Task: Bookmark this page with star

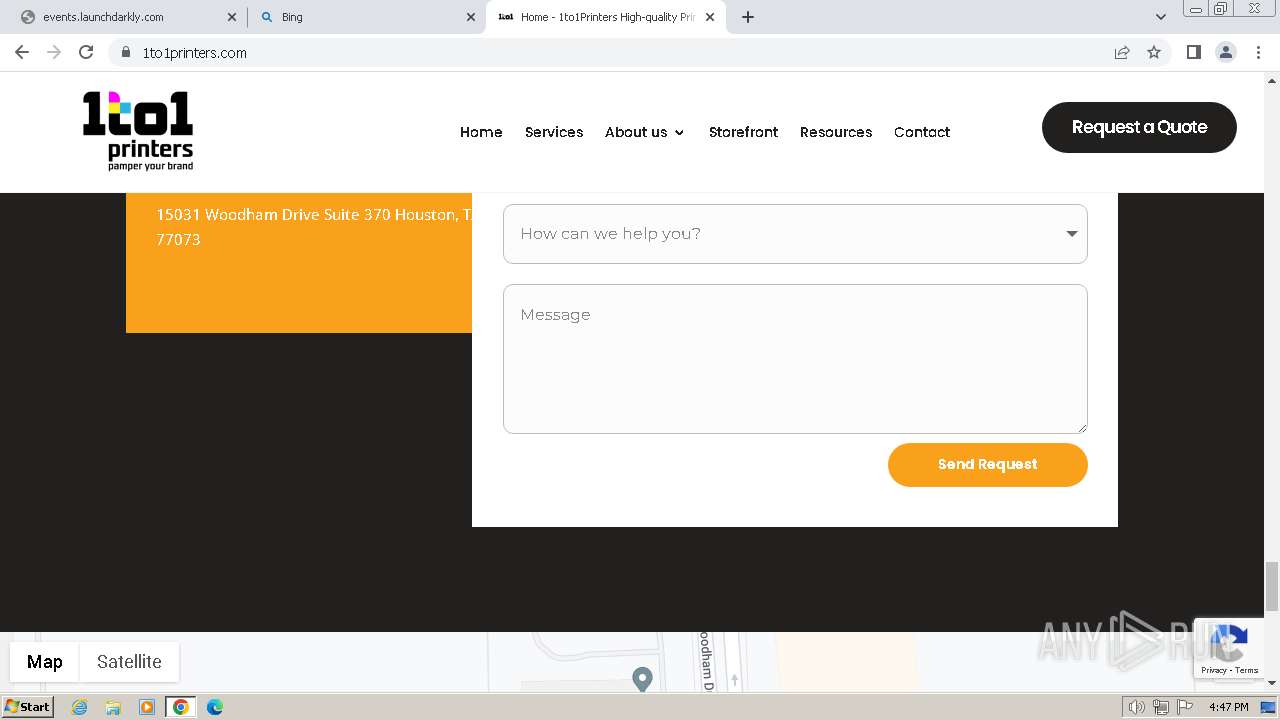Action: [1154, 53]
